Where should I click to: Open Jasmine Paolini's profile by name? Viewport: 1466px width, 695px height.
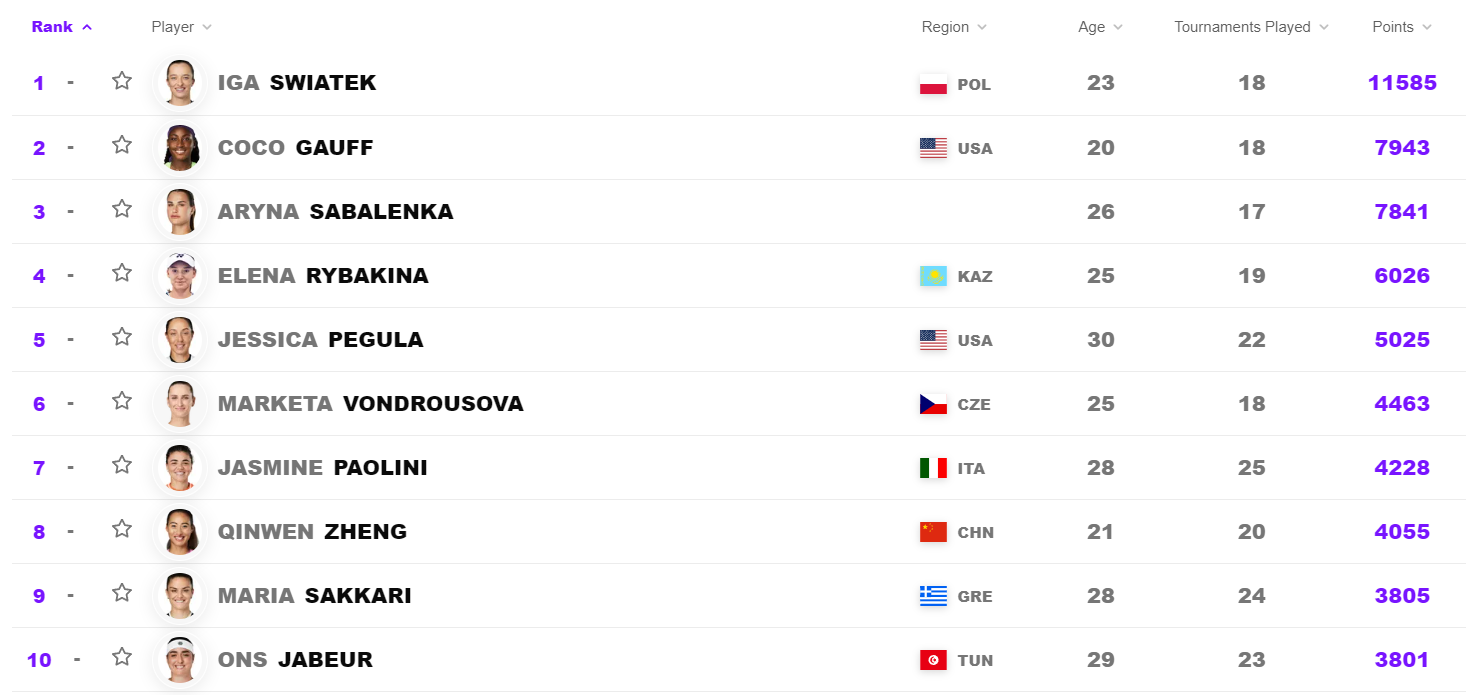(322, 468)
